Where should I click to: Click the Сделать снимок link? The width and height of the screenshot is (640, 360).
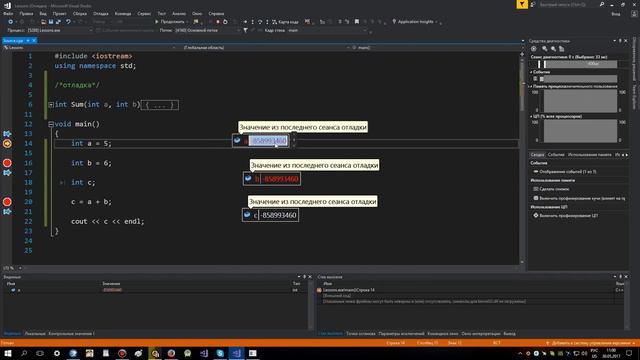554,189
